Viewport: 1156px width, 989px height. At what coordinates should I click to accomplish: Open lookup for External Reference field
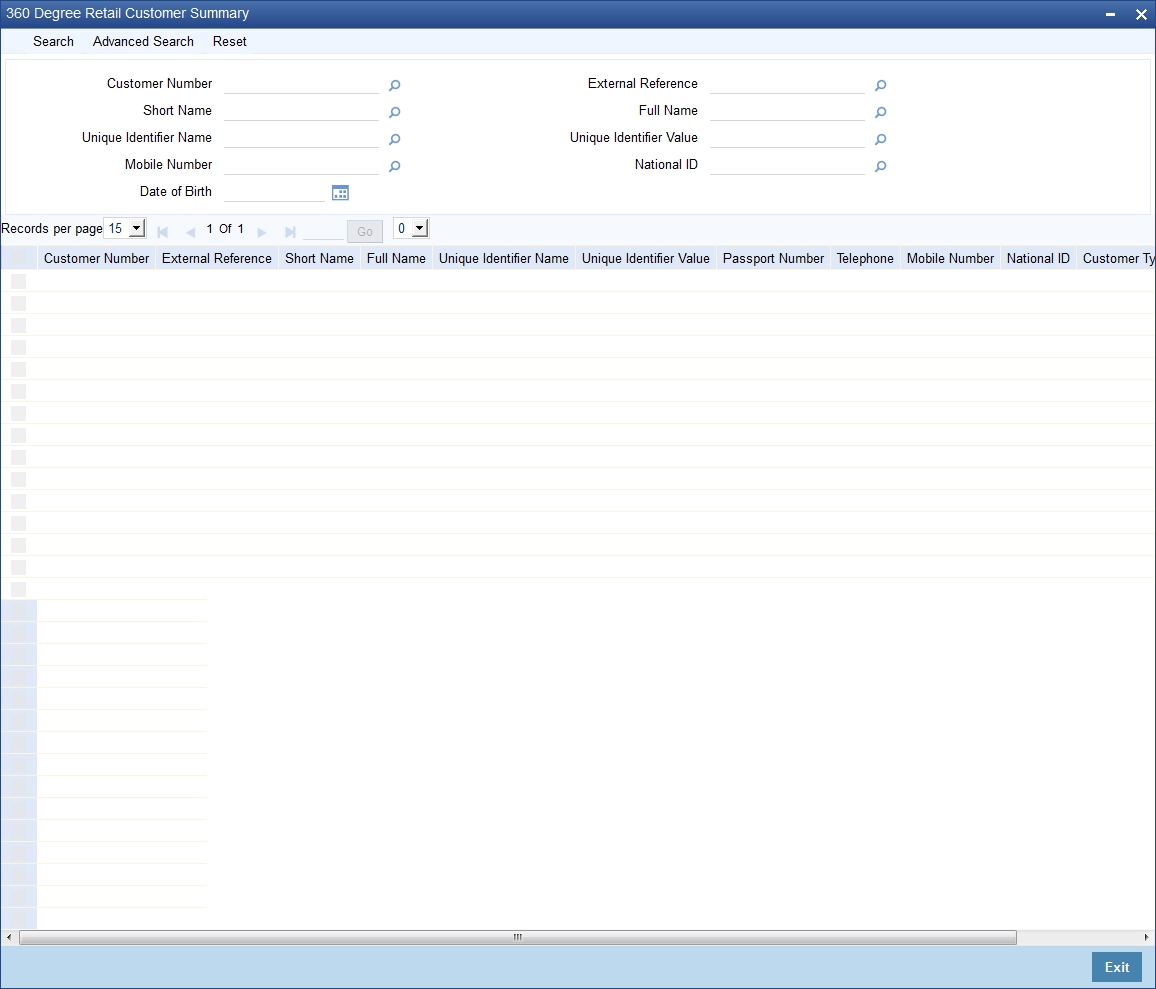click(x=880, y=86)
